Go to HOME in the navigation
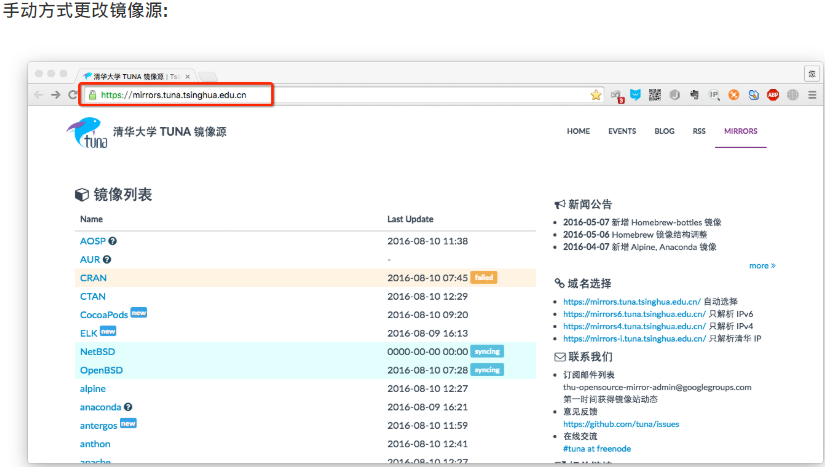The width and height of the screenshot is (825, 467). coord(578,131)
